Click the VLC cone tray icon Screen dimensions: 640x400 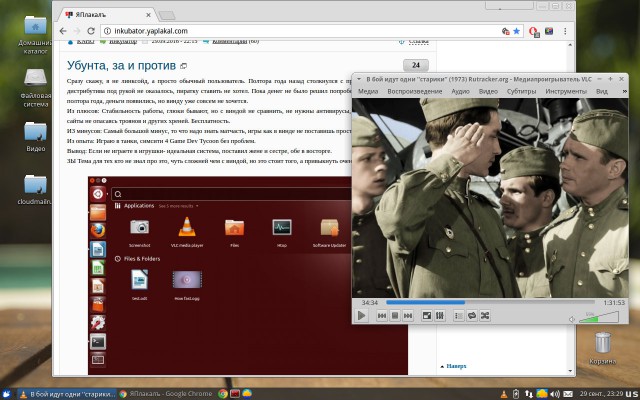[x=504, y=394]
